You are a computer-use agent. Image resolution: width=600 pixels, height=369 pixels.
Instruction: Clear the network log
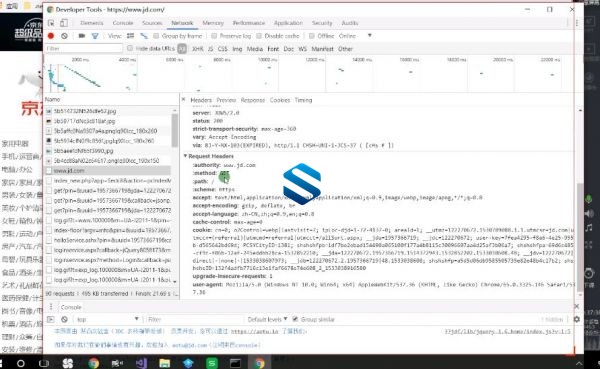pos(64,36)
